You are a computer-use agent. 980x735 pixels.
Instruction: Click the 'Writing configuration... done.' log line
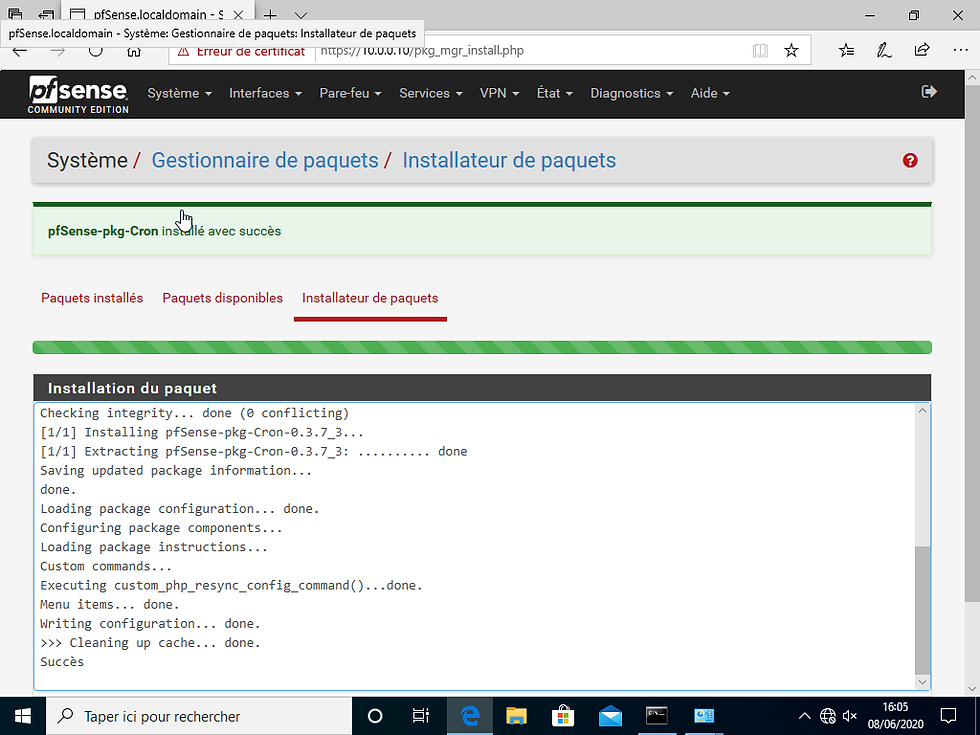click(150, 624)
